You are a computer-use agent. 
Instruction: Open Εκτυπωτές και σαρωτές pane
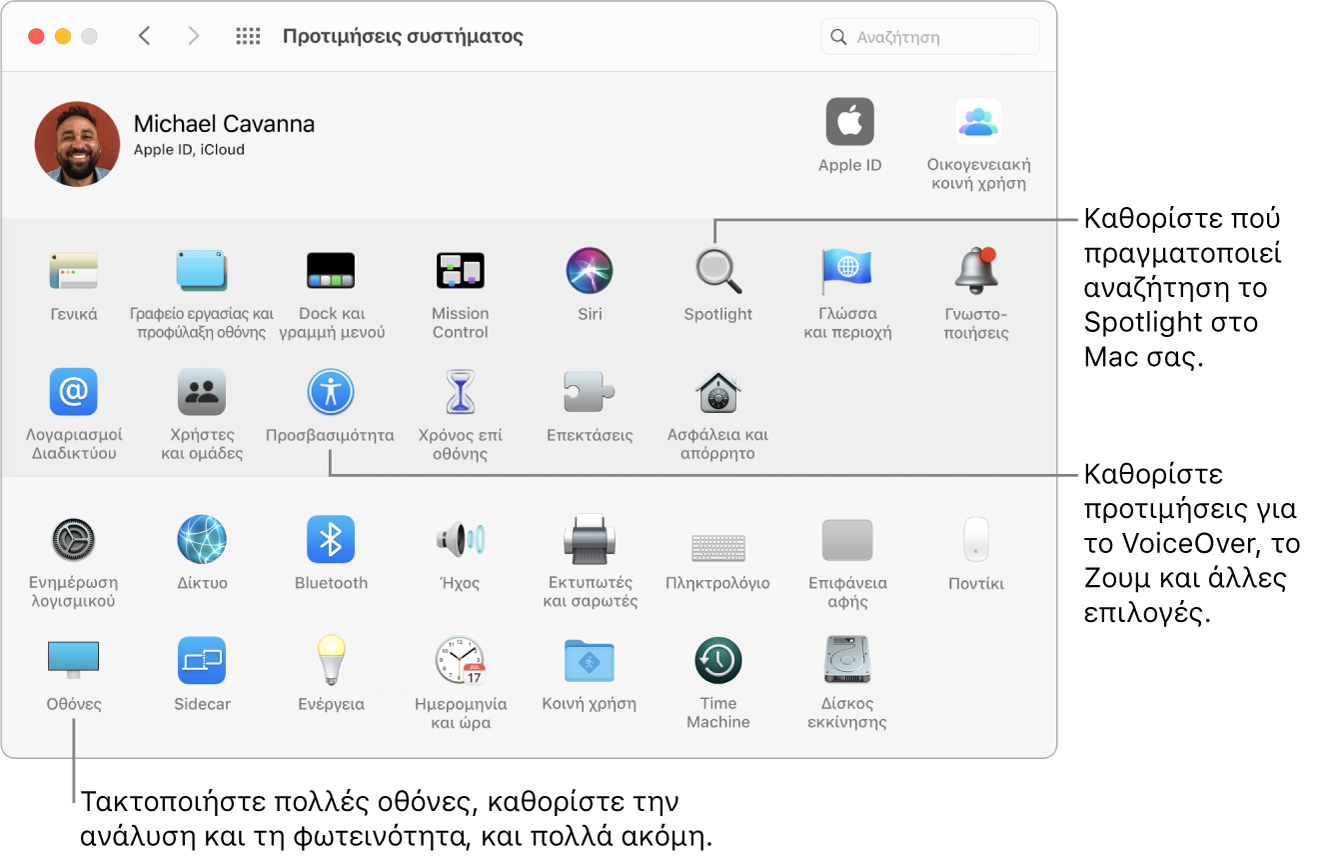590,540
